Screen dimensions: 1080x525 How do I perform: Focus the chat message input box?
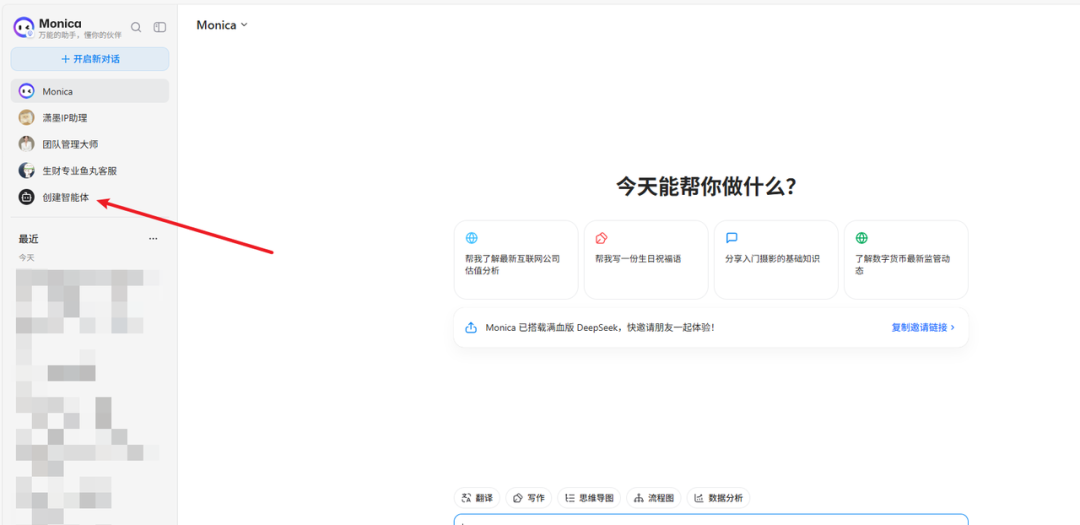click(711, 519)
